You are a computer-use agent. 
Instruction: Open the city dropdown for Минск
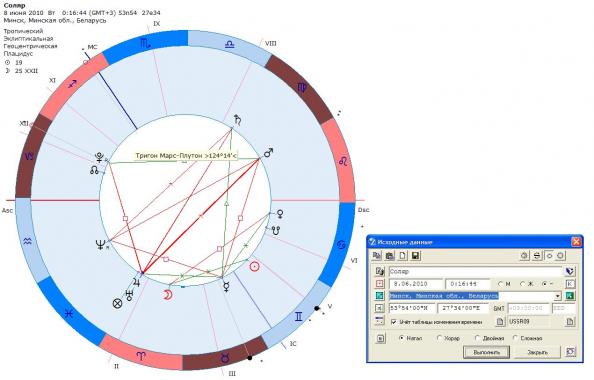coord(558,296)
